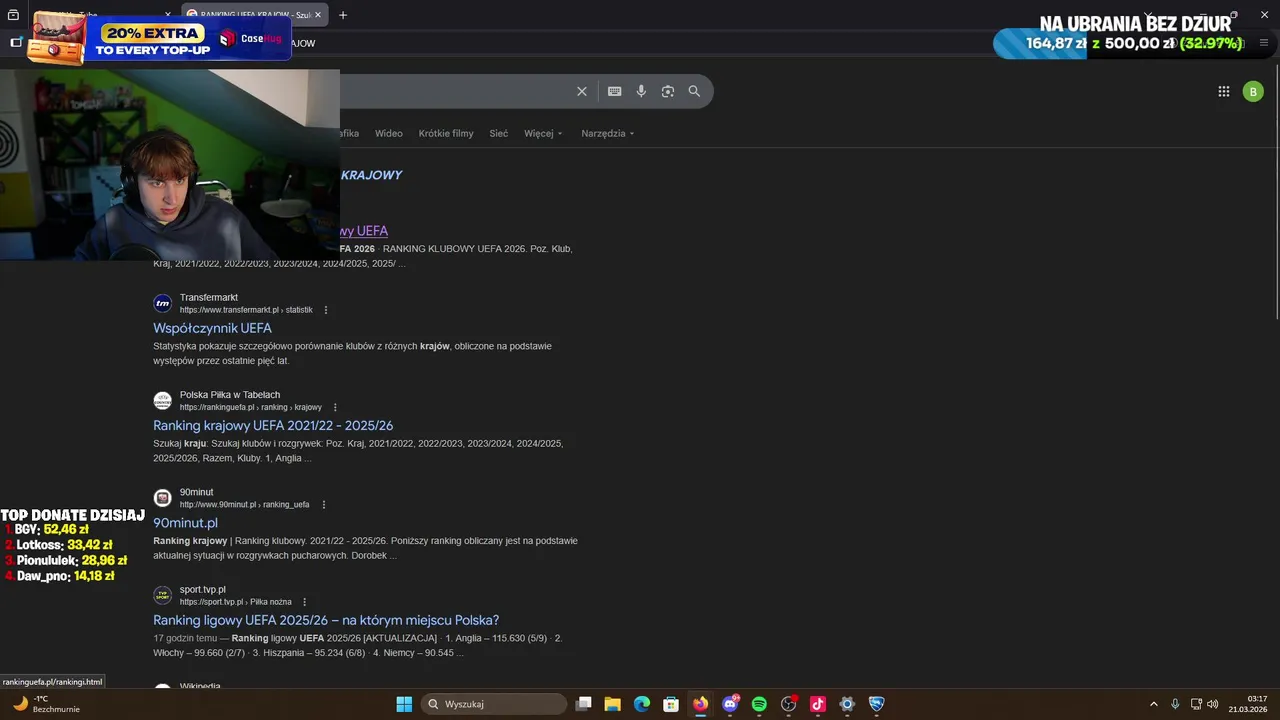The height and width of the screenshot is (720, 1280).
Task: Start voice search with the microphone icon
Action: pos(641,91)
